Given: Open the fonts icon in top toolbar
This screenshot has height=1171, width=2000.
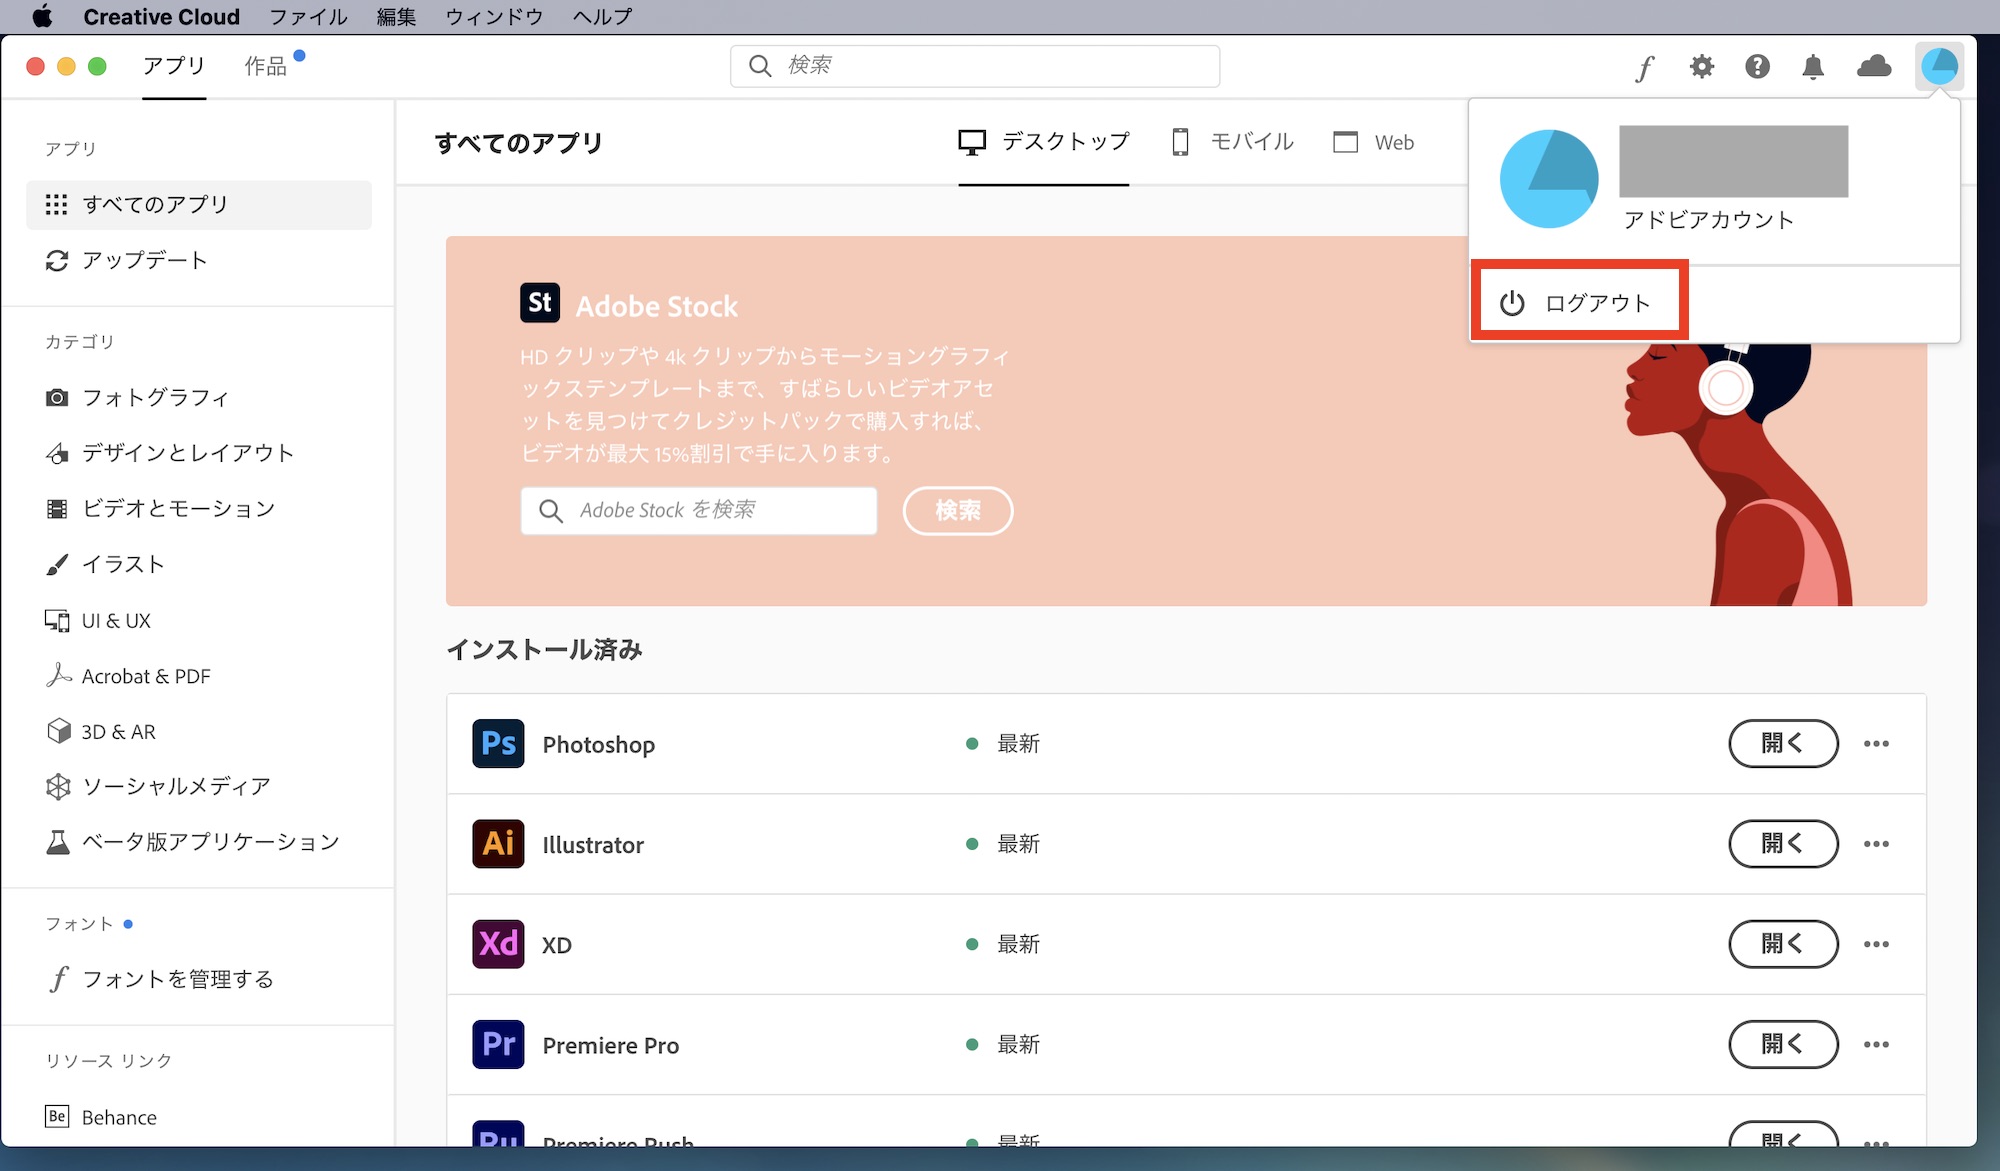Looking at the screenshot, I should click(x=1645, y=67).
